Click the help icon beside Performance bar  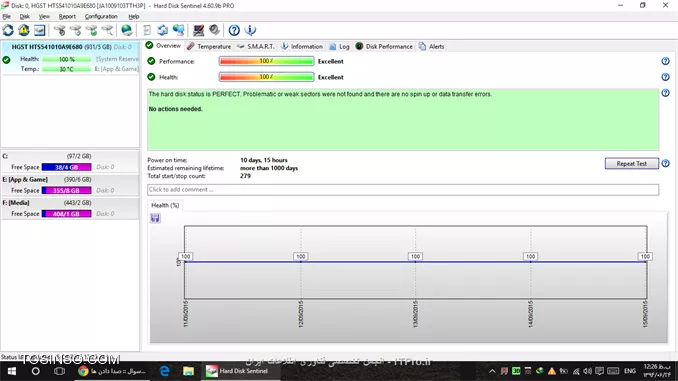pyautogui.click(x=665, y=61)
